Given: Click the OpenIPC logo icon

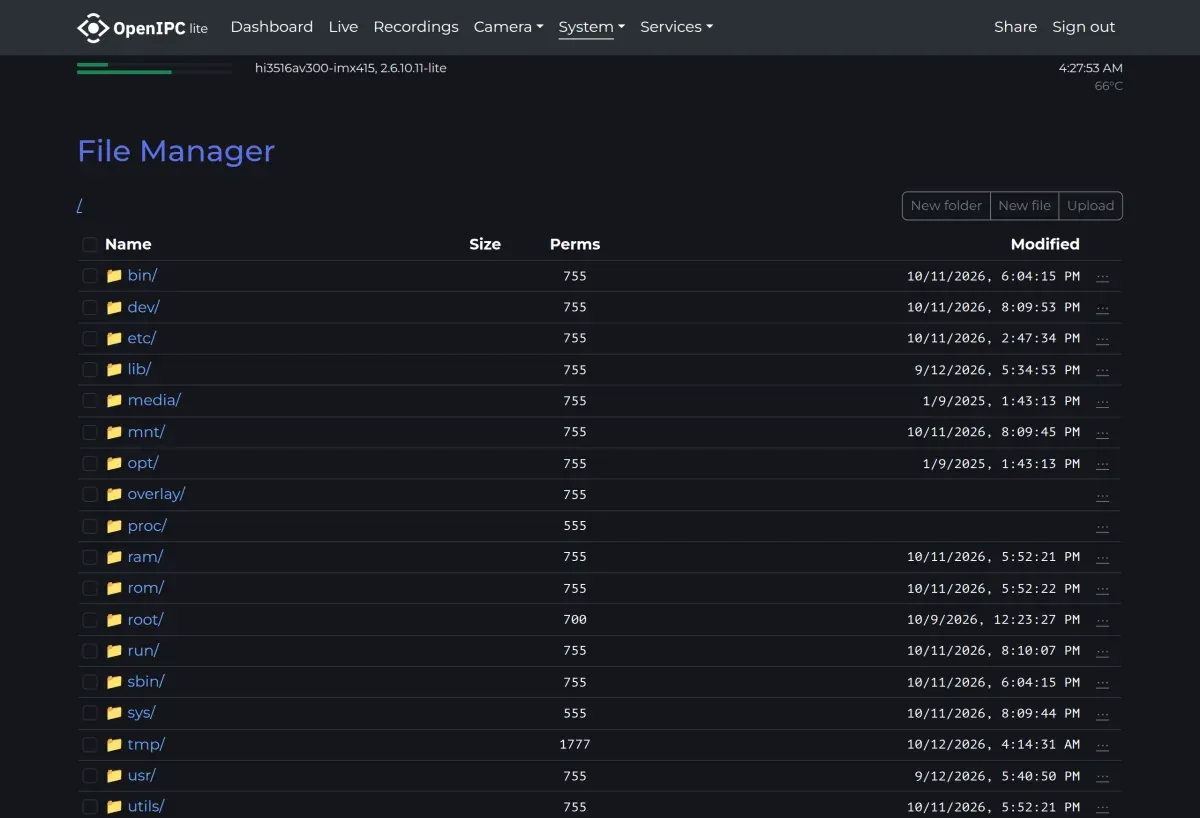Looking at the screenshot, I should click(93, 28).
